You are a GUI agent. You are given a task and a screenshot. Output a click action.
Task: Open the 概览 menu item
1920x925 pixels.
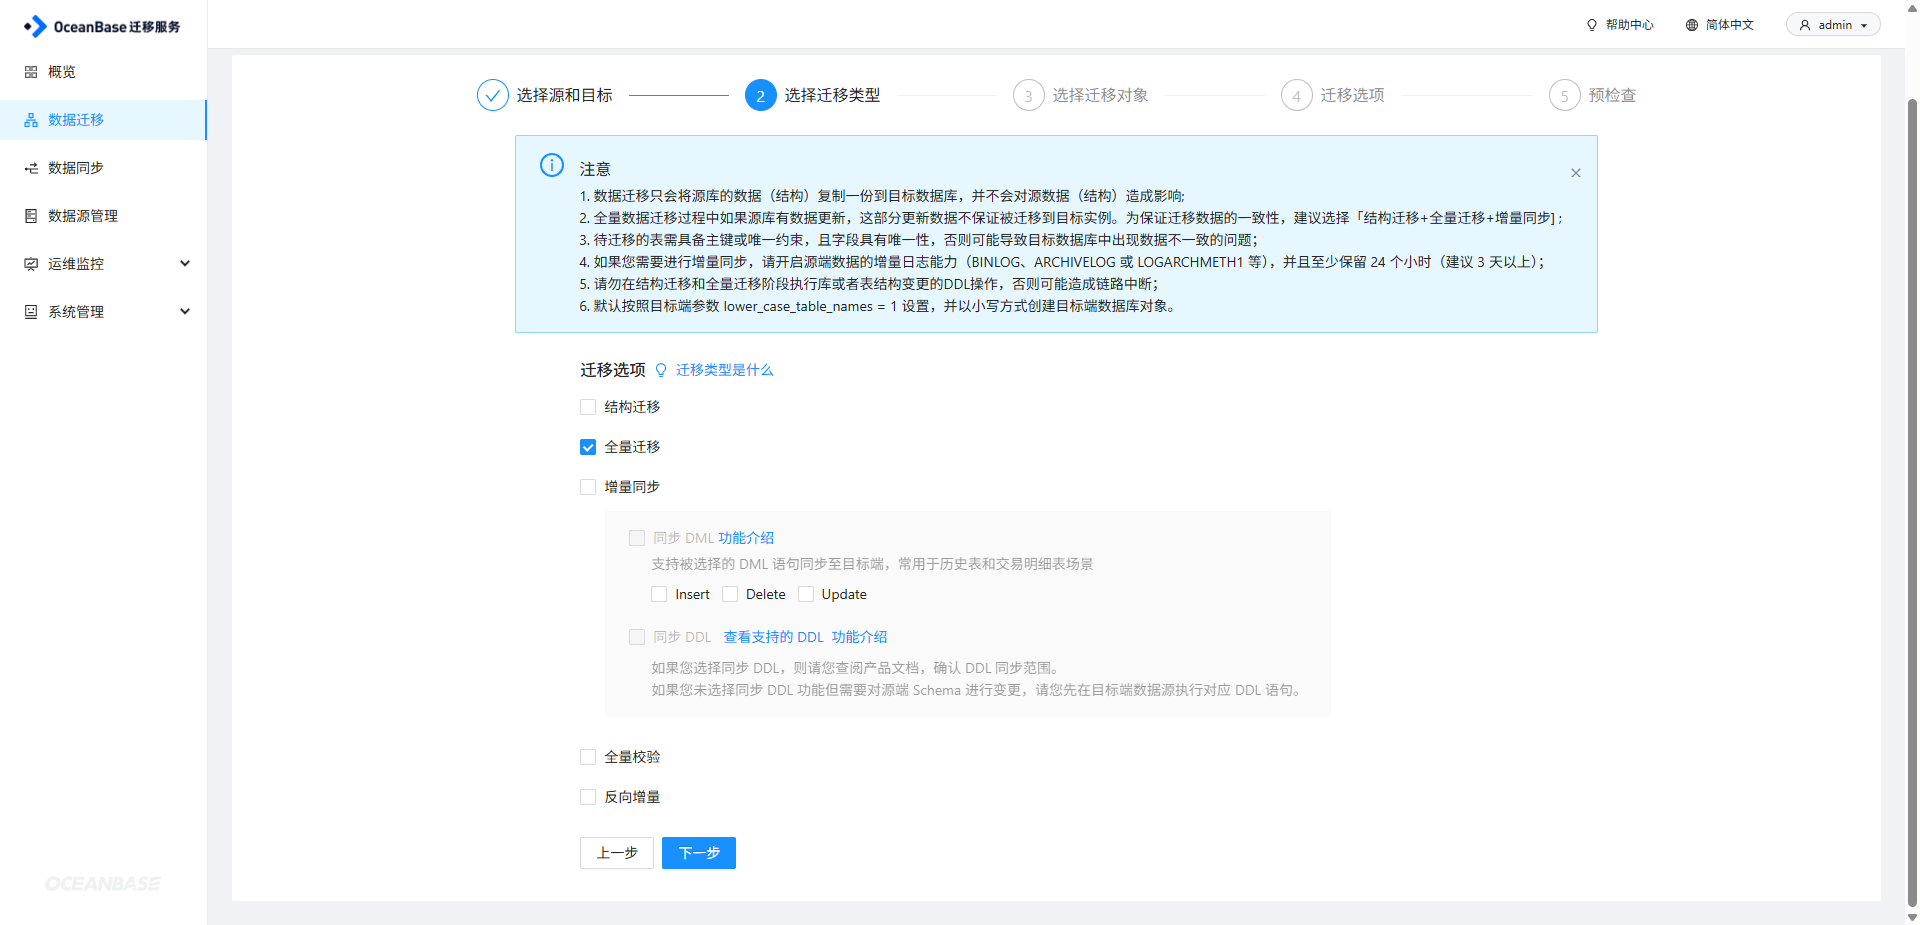pos(103,72)
